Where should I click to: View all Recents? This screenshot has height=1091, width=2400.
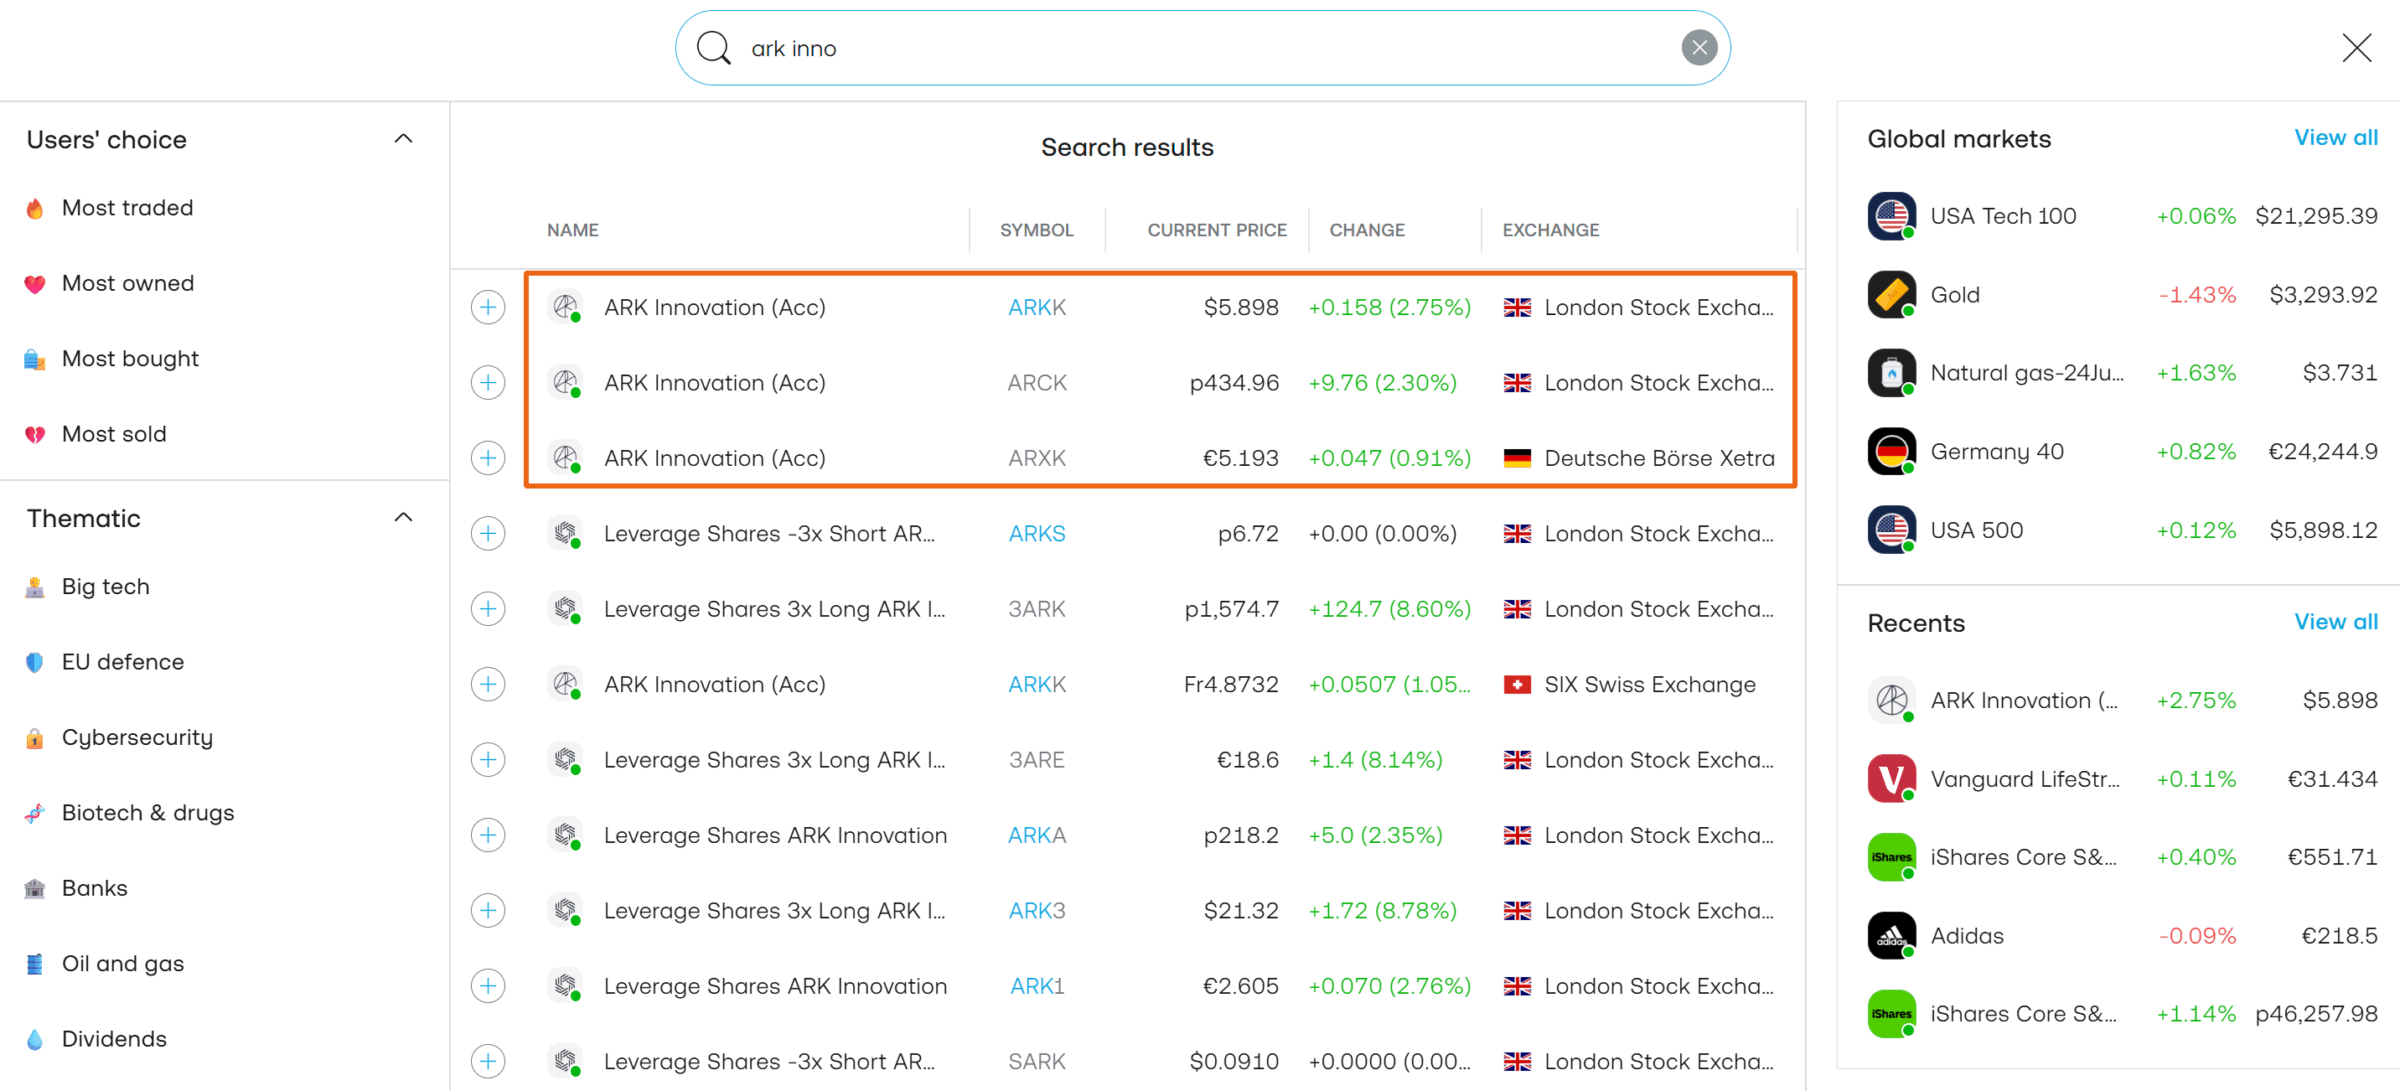2336,622
